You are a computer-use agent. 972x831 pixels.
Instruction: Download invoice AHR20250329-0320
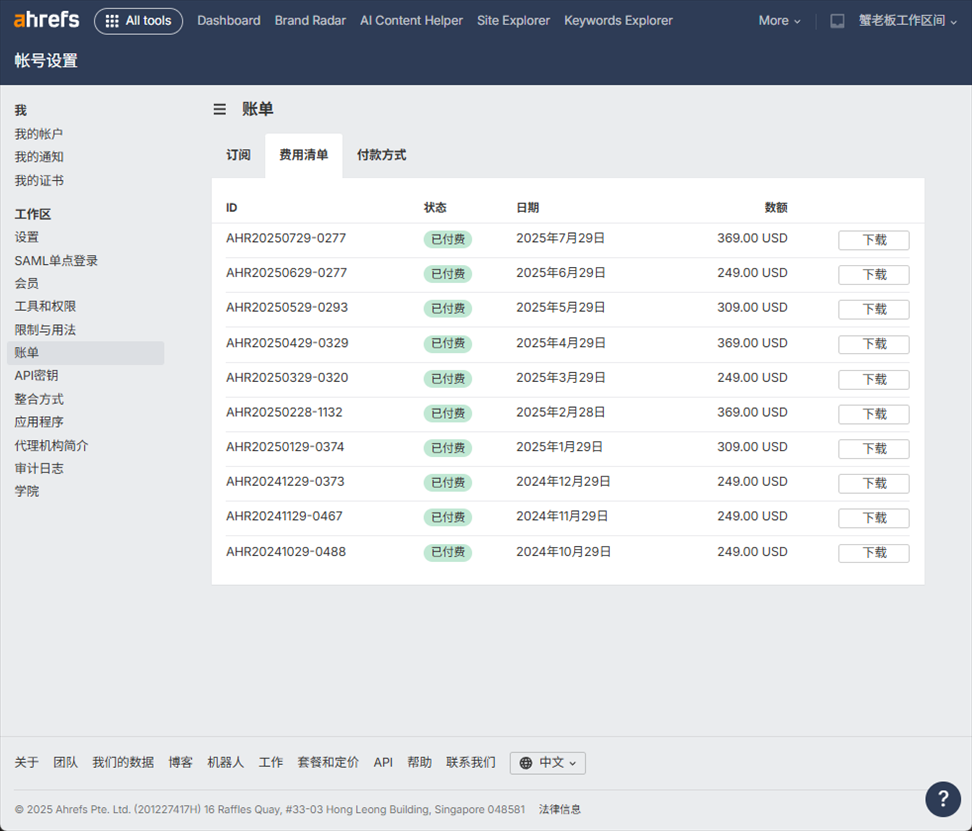tap(873, 379)
